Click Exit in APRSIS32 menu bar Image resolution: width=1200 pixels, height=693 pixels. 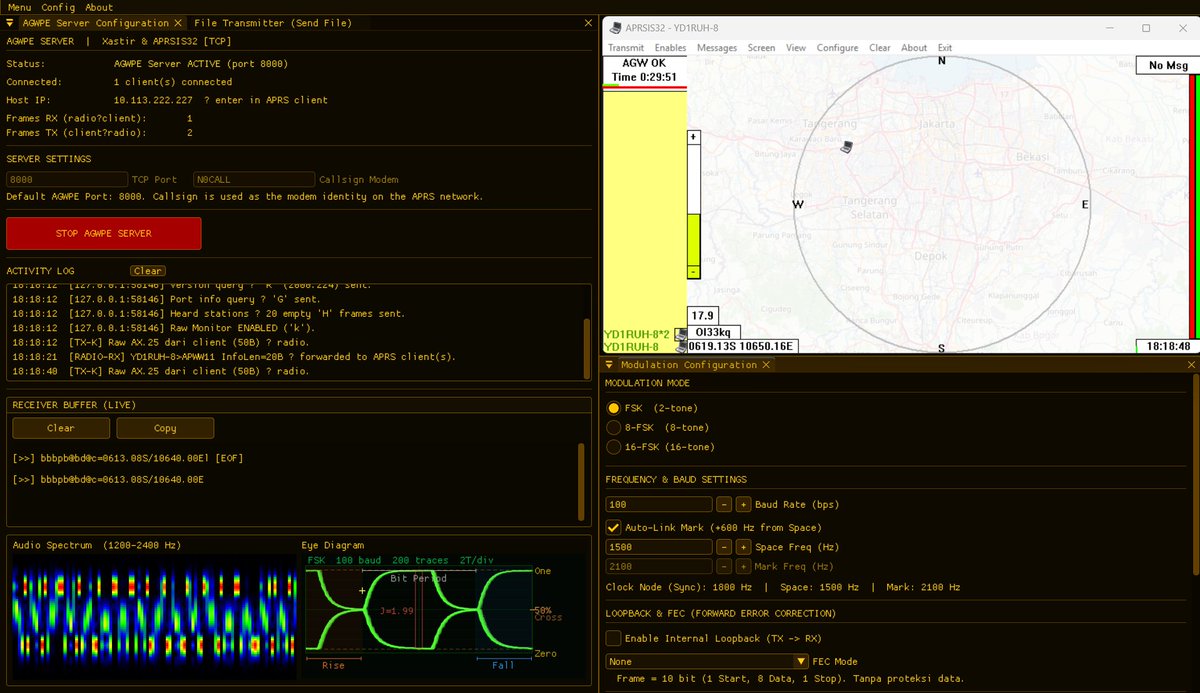click(945, 48)
